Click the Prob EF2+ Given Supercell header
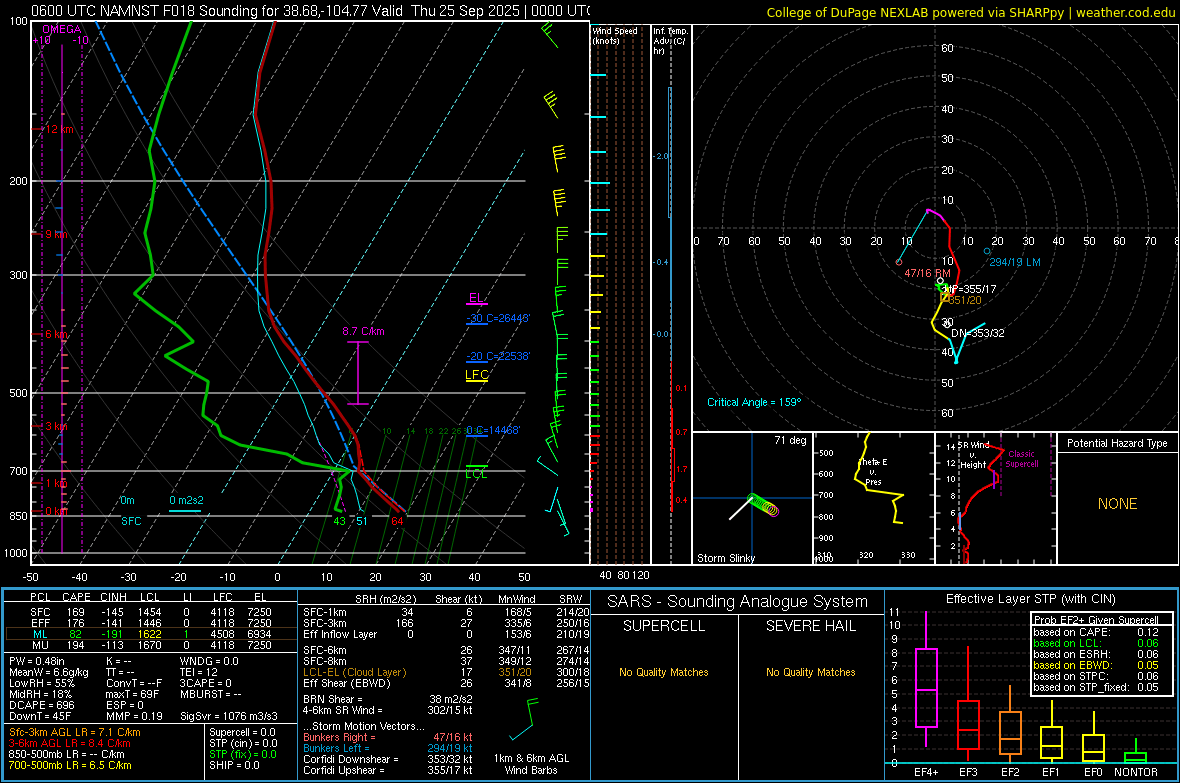The width and height of the screenshot is (1180, 783). pos(1096,620)
